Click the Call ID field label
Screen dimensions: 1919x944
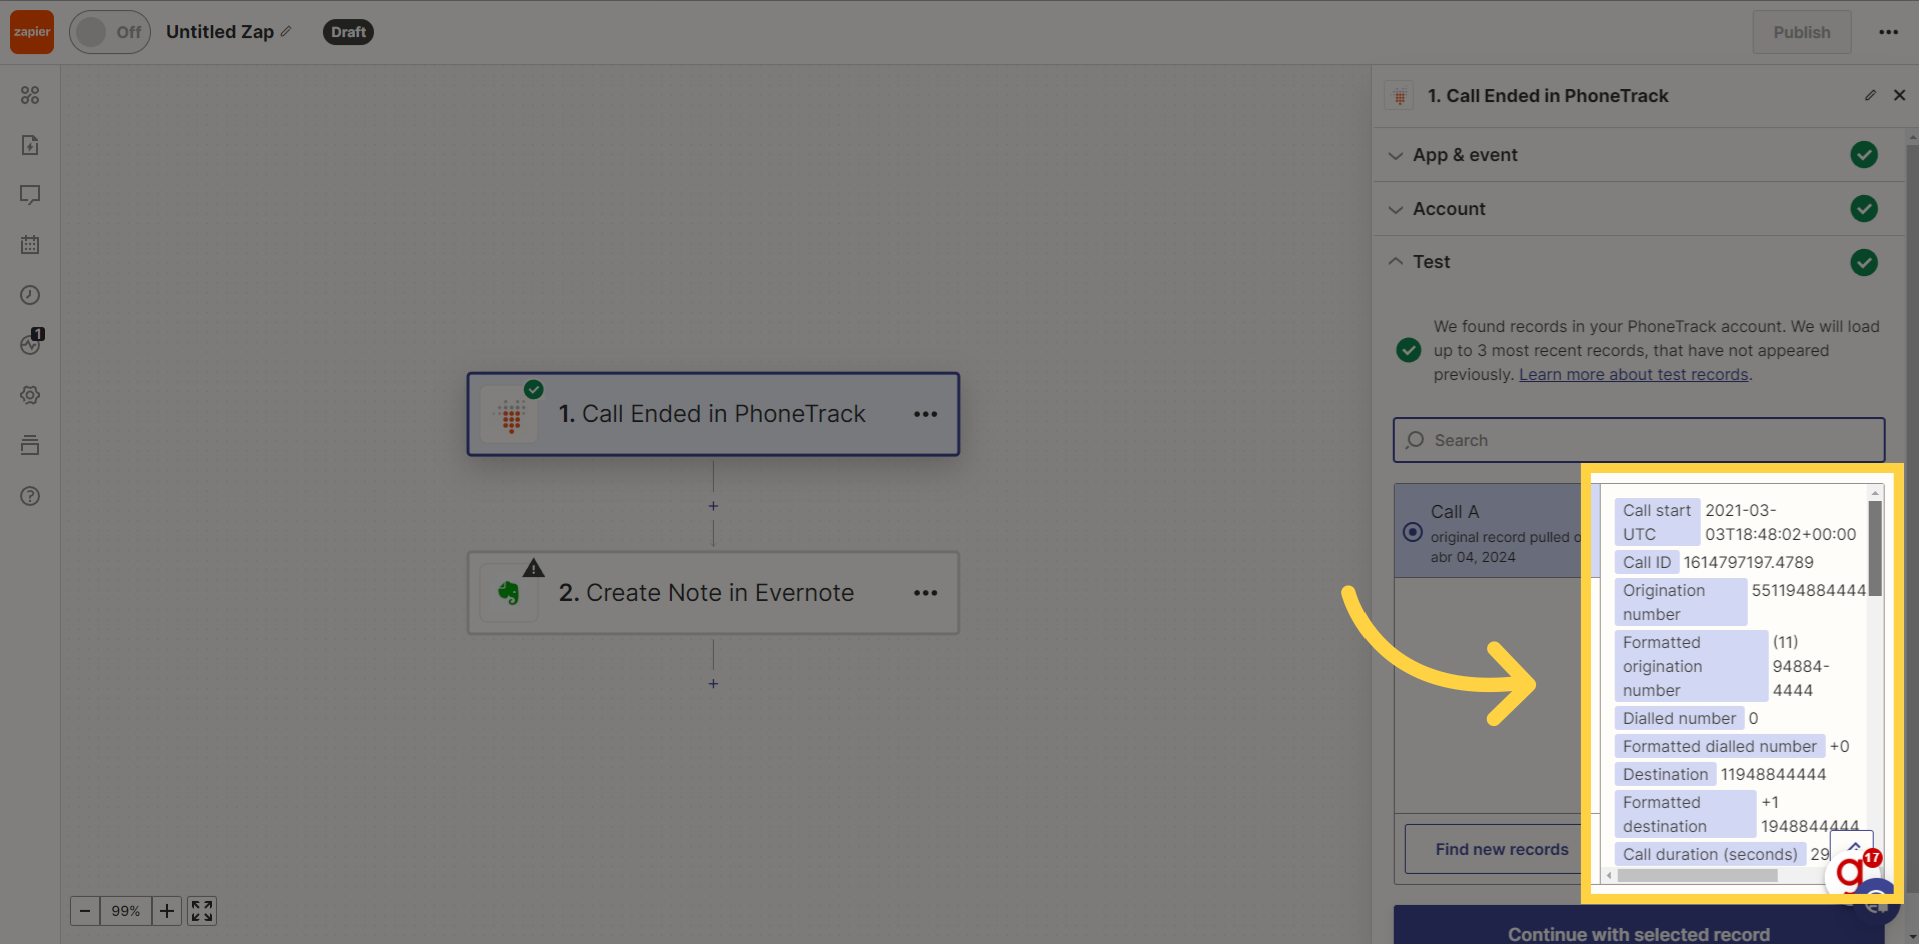pos(1646,562)
